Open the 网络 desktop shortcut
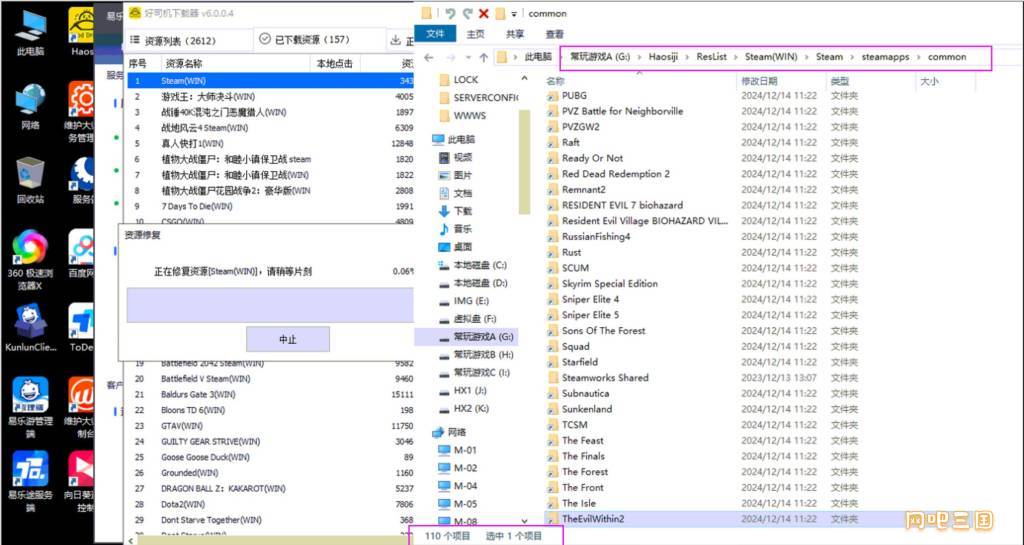Image resolution: width=1024 pixels, height=545 pixels. pos(30,106)
